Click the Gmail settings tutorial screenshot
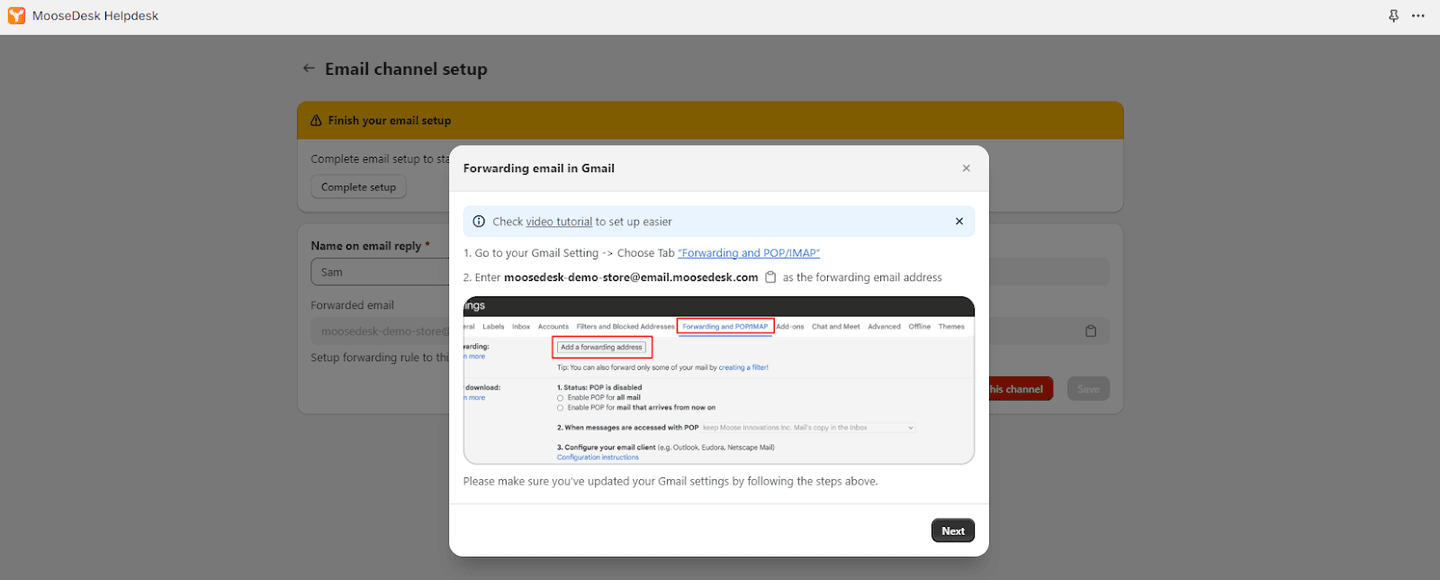The height and width of the screenshot is (580, 1440). [719, 380]
